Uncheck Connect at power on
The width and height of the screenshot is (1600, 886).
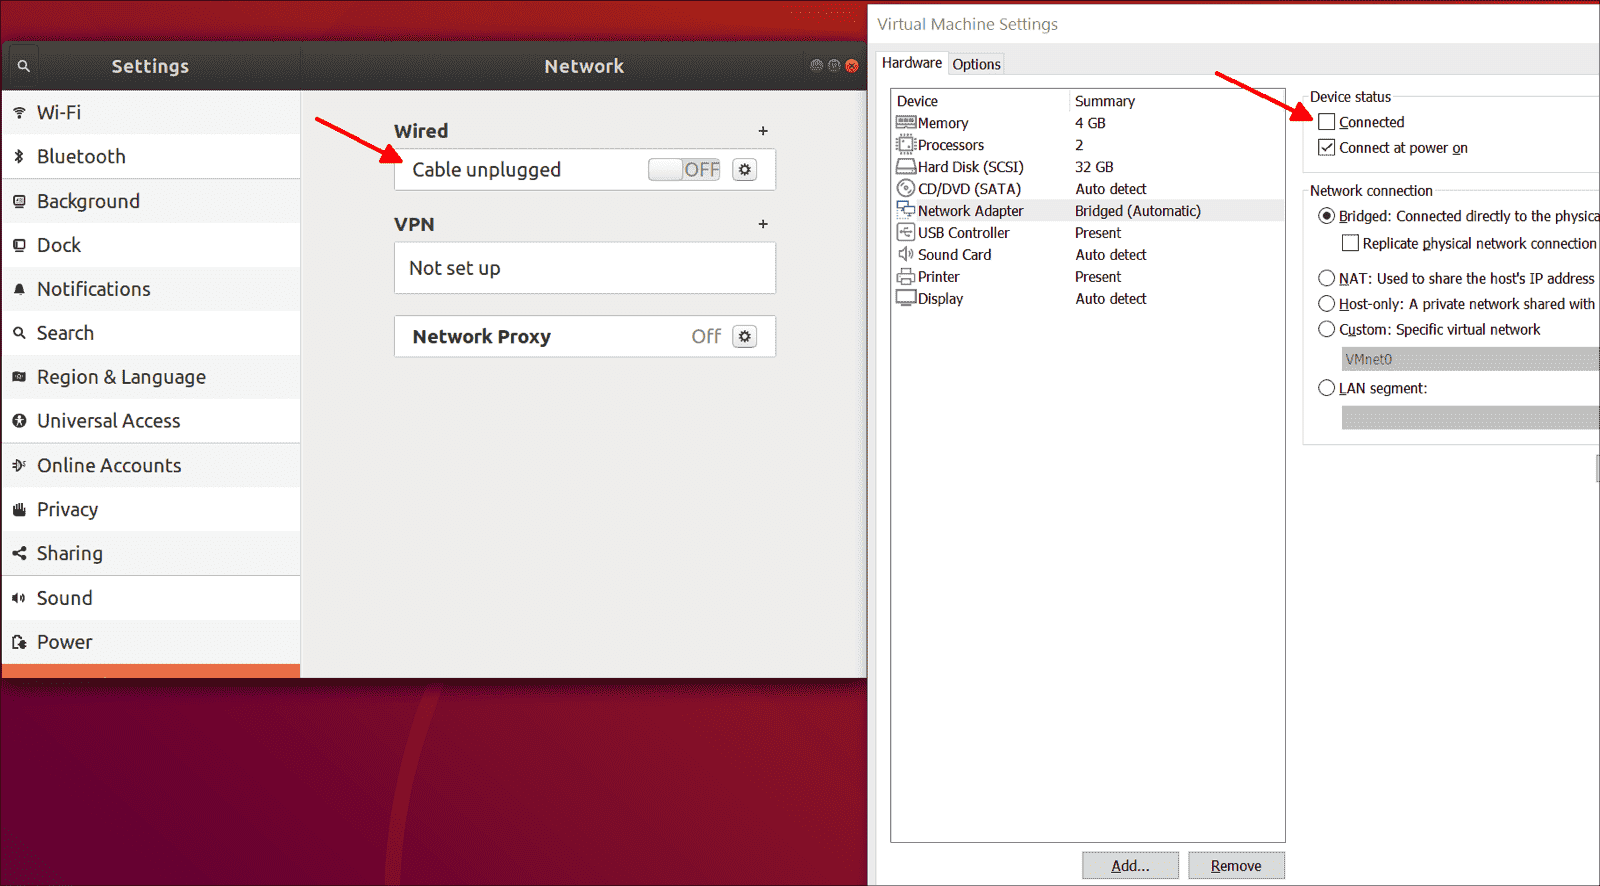[1327, 148]
